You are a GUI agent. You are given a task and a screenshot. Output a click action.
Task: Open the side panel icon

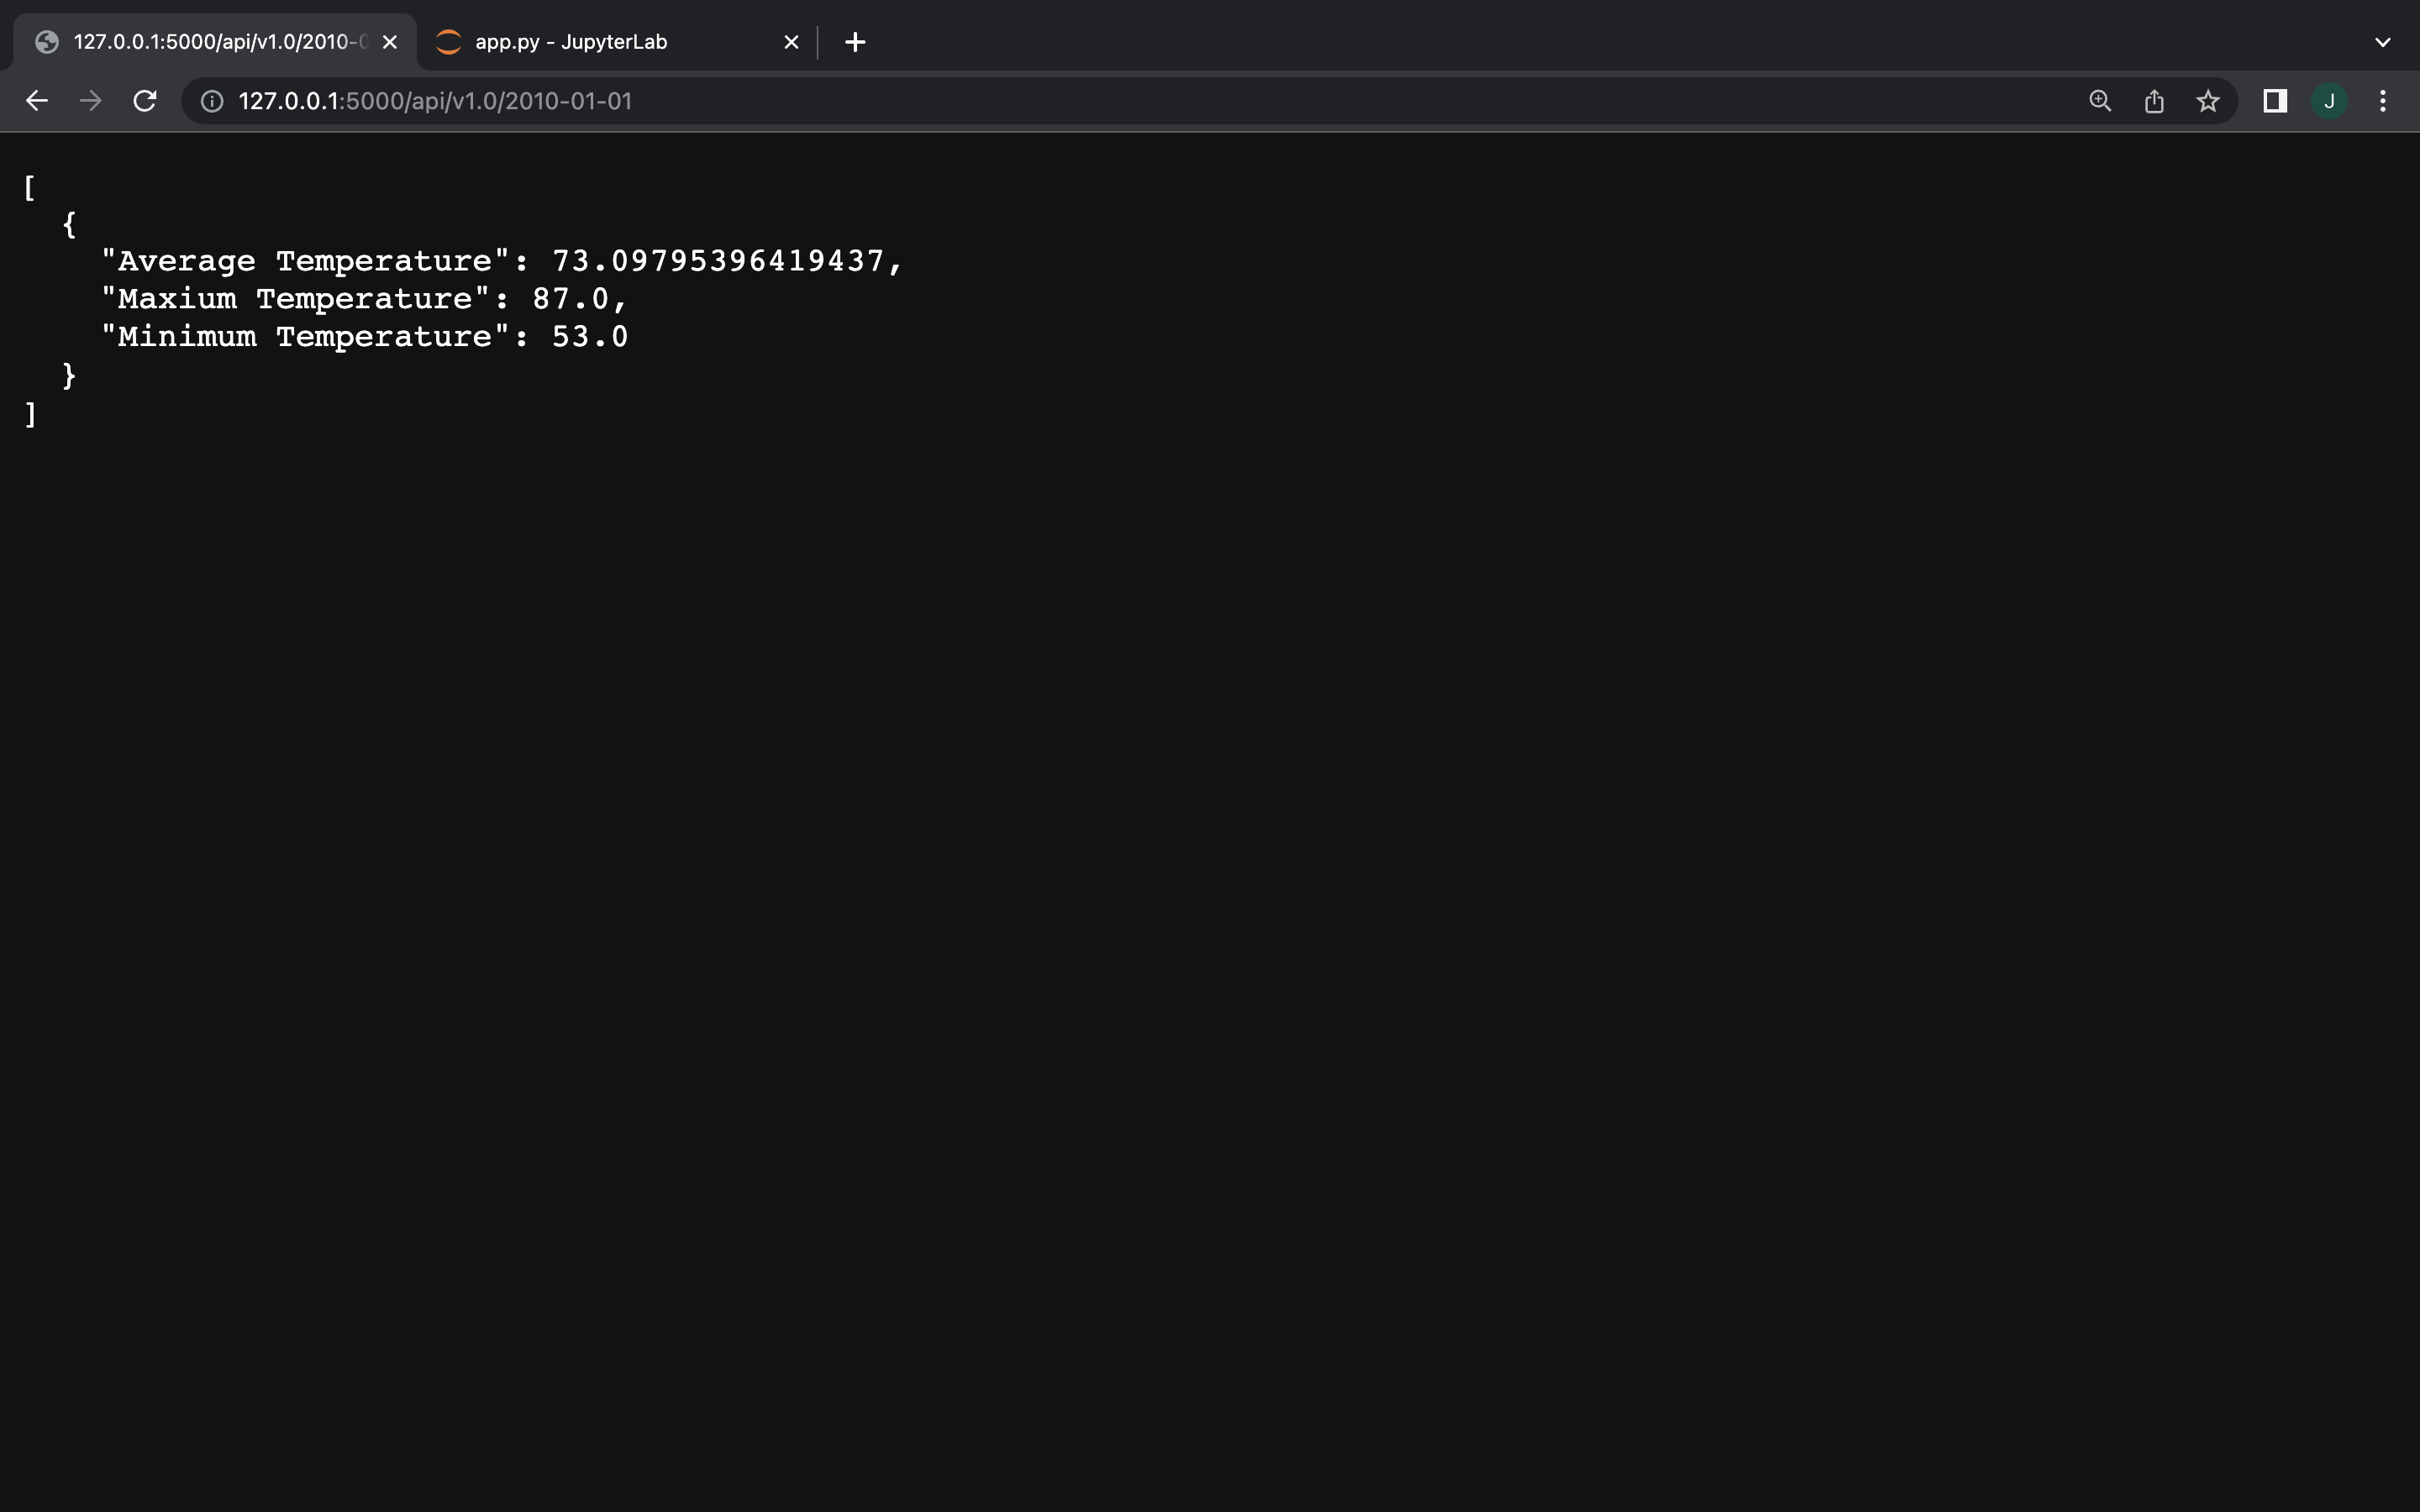(2274, 100)
